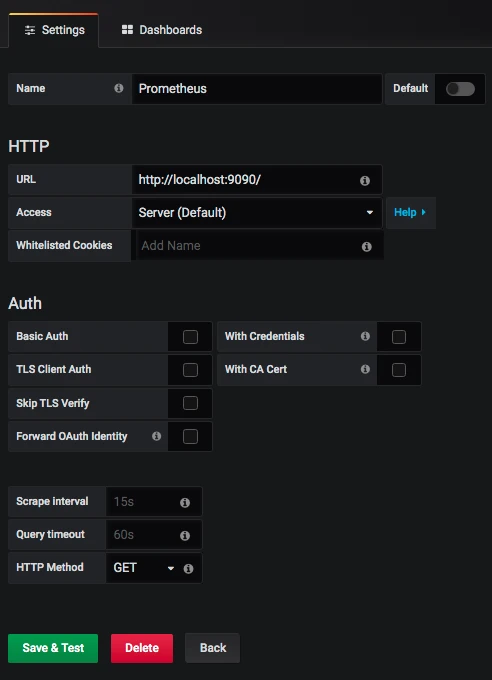
Task: Select the Settings tab
Action: click(x=54, y=30)
